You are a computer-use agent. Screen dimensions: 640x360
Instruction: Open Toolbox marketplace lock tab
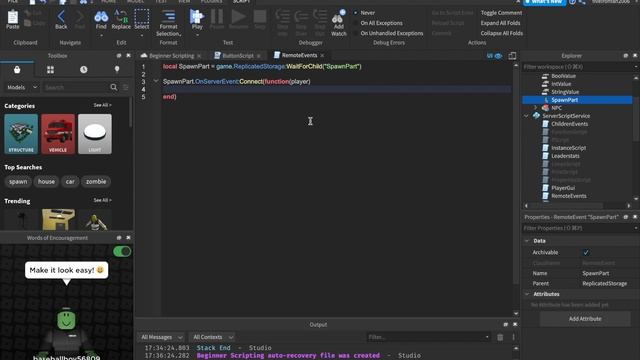point(17,70)
